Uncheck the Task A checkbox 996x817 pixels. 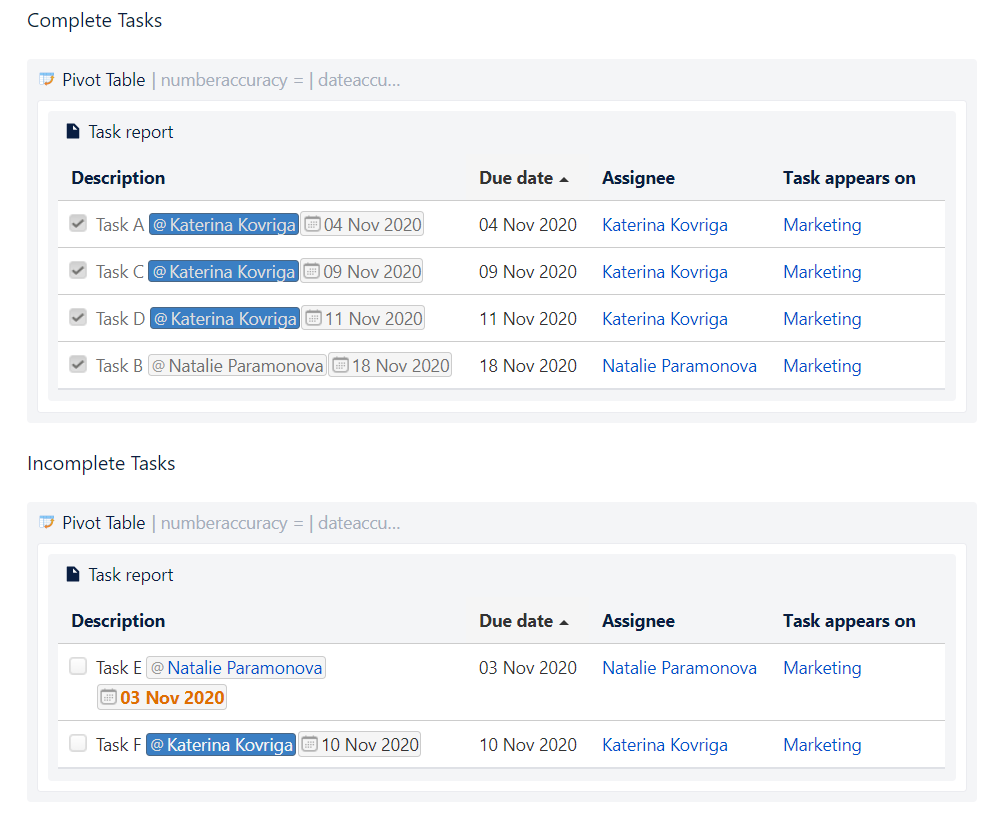point(78,224)
